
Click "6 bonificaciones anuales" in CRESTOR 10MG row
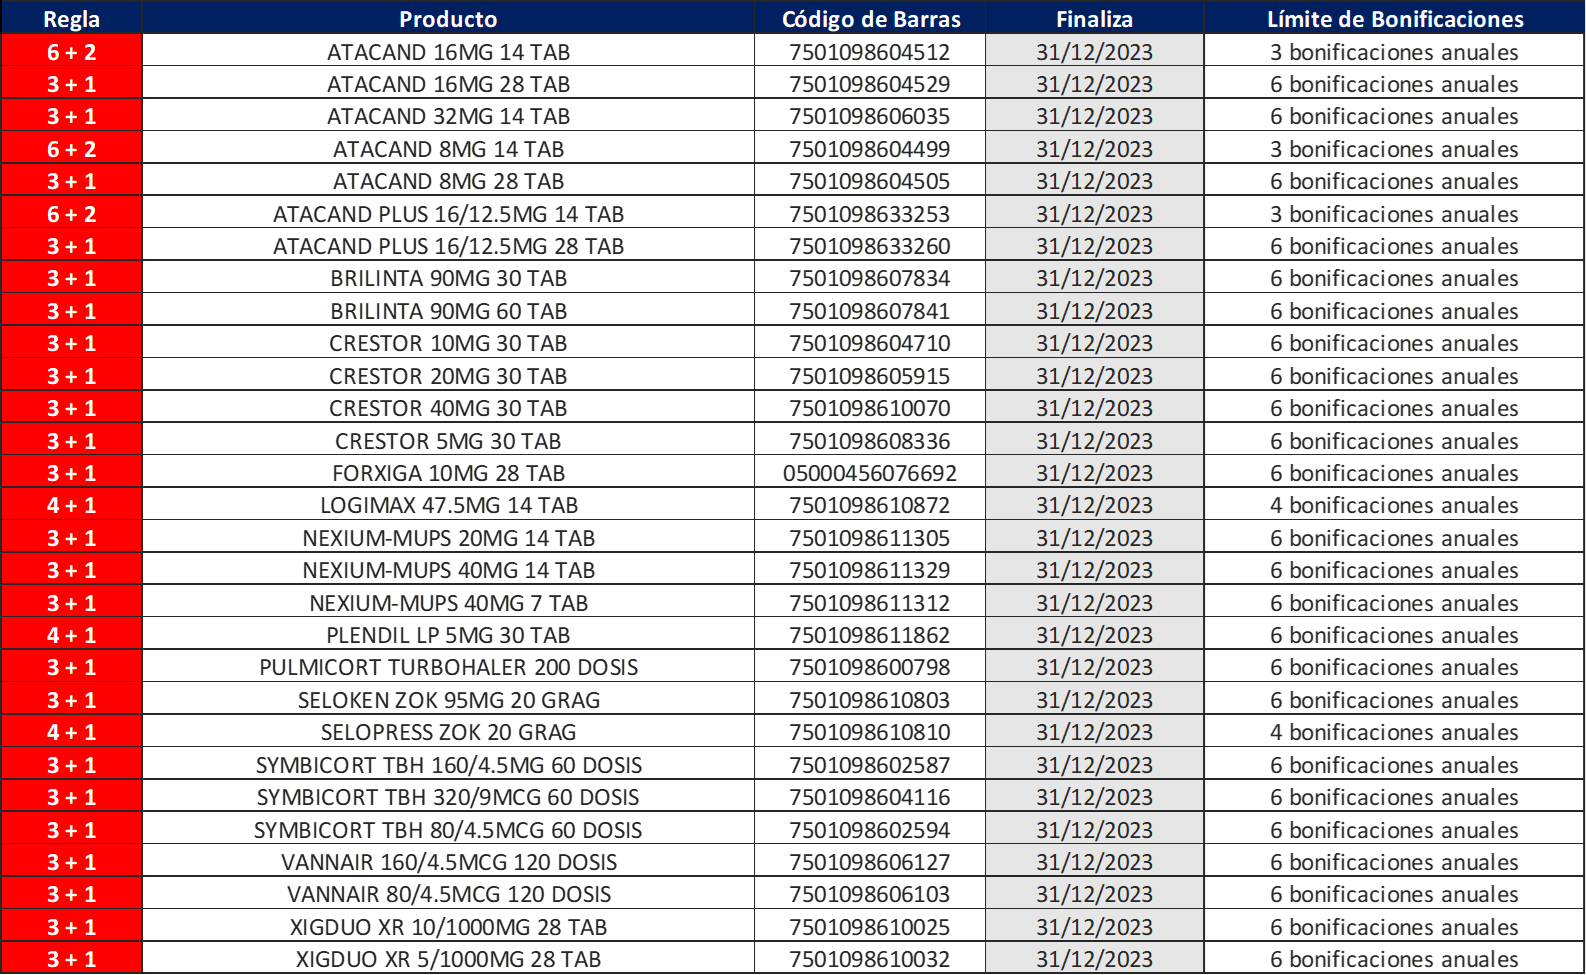(1395, 343)
